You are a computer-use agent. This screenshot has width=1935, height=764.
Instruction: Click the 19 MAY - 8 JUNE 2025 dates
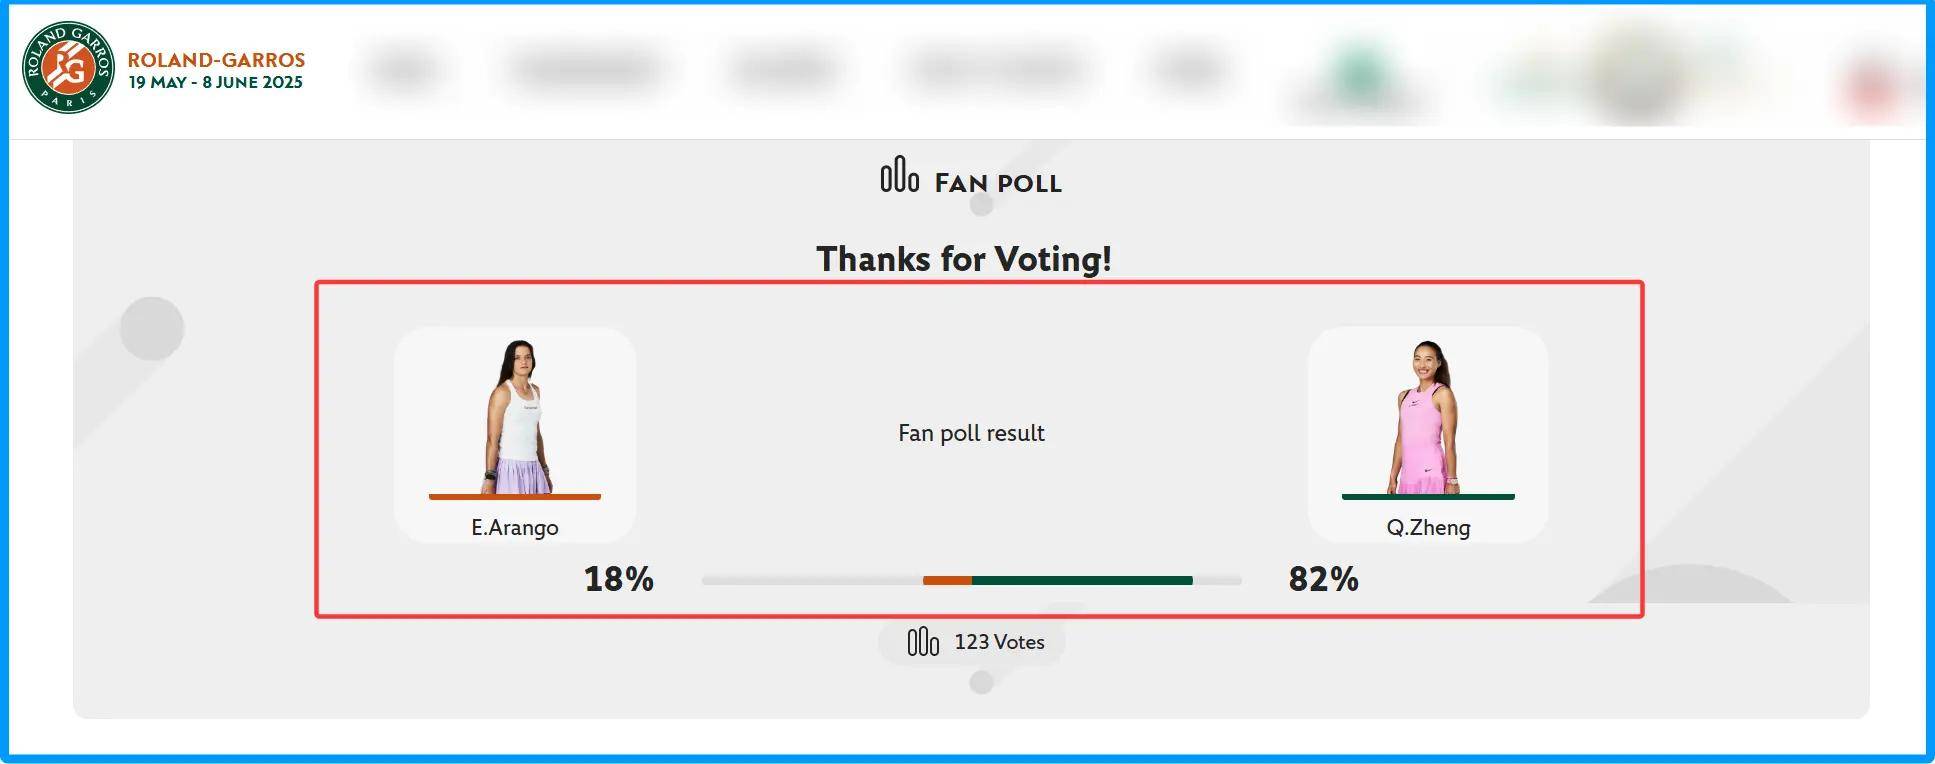tap(215, 83)
